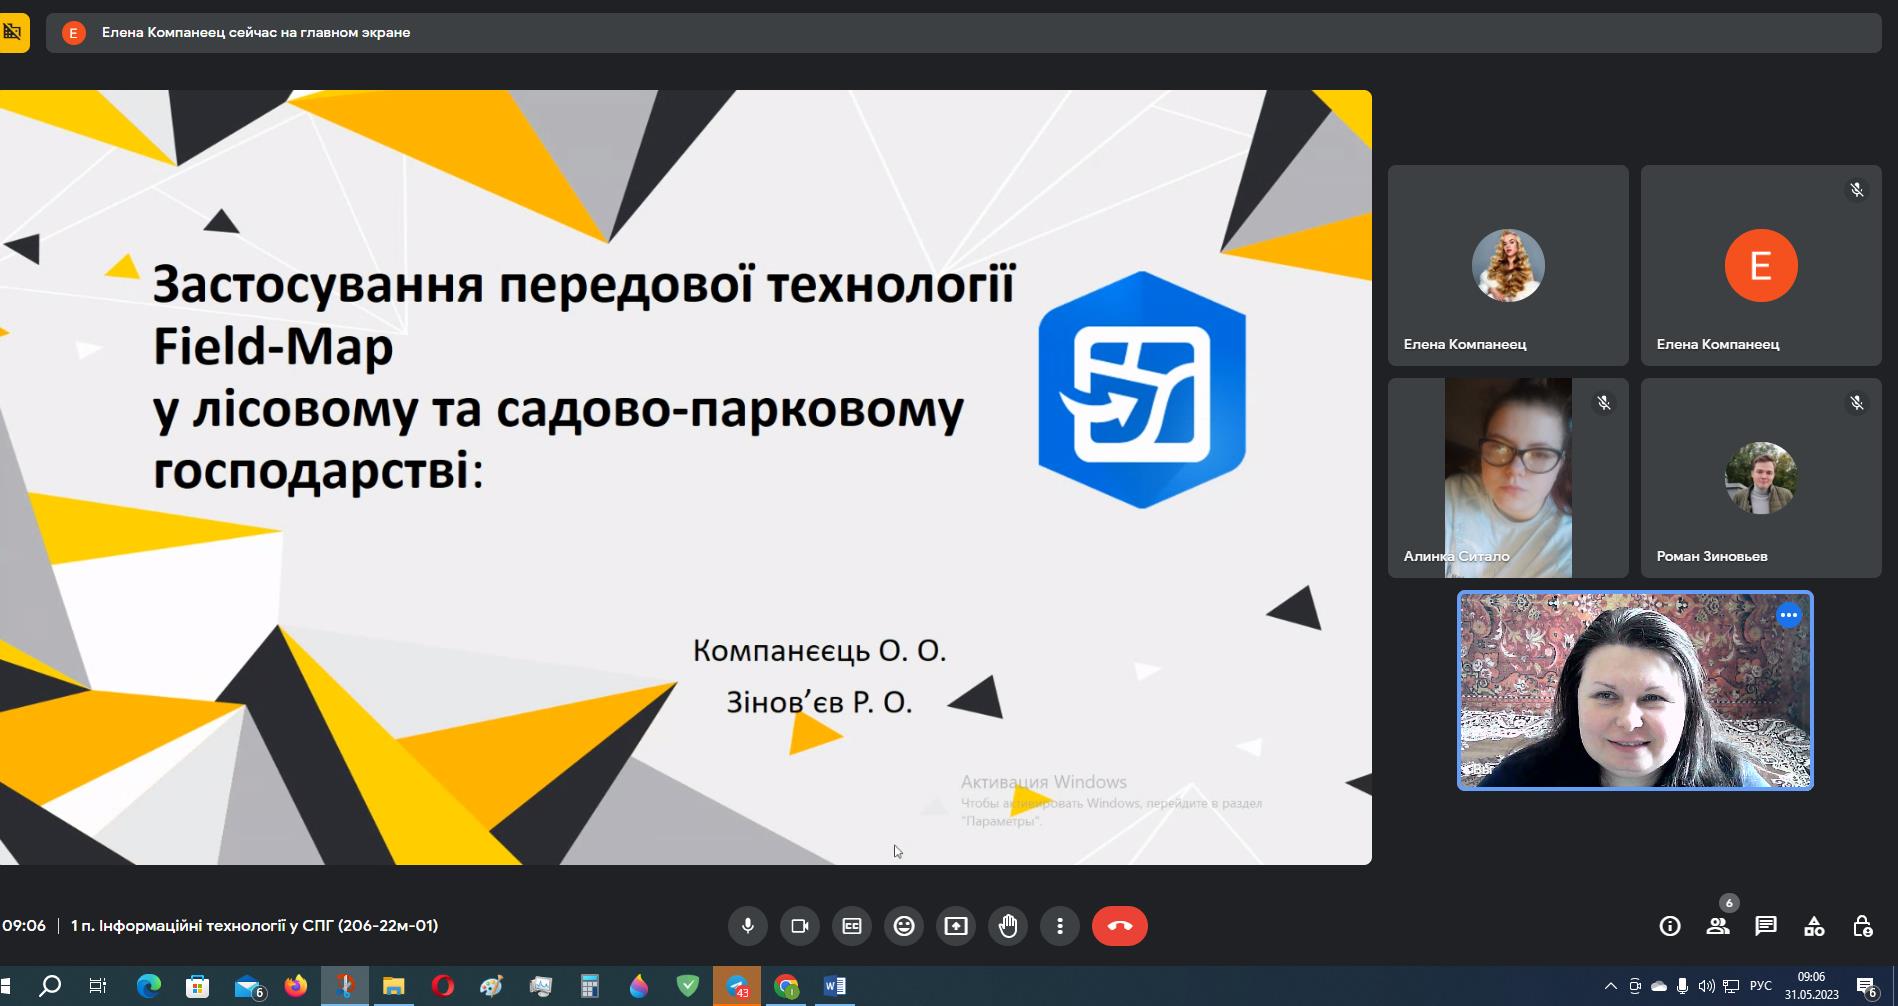This screenshot has width=1898, height=1006.
Task: Open Microsoft Word from the taskbar
Action: tap(834, 986)
